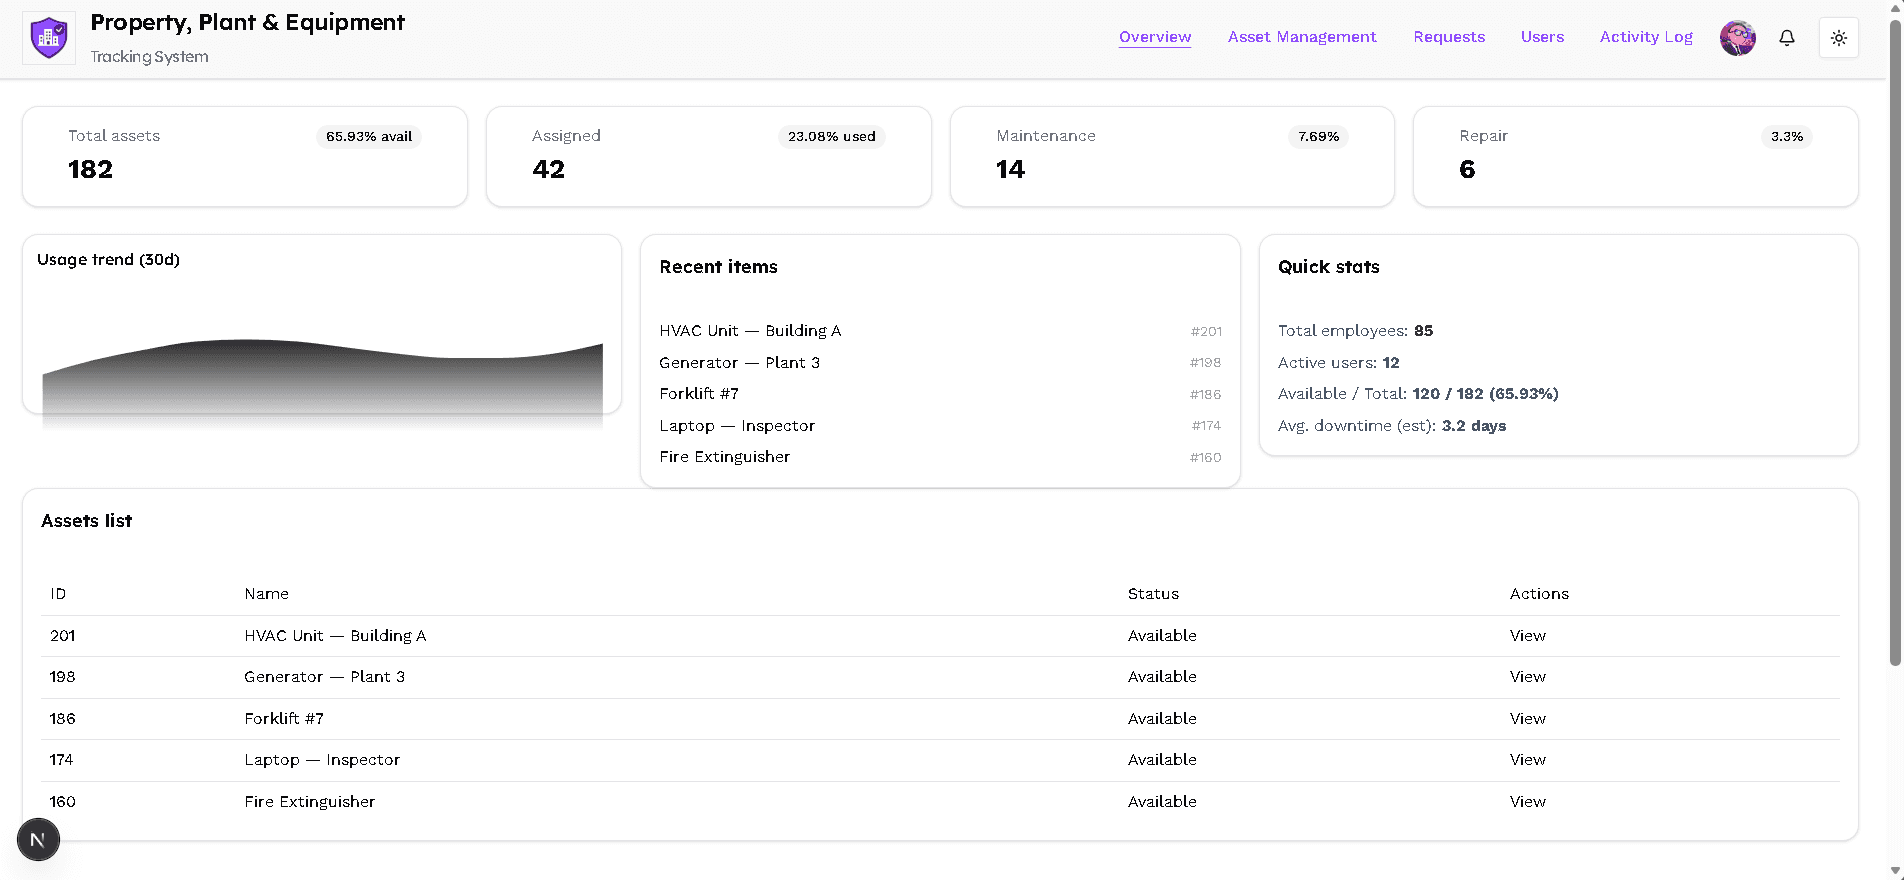The height and width of the screenshot is (880, 1904).
Task: Switch to Activity Log
Action: (x=1646, y=37)
